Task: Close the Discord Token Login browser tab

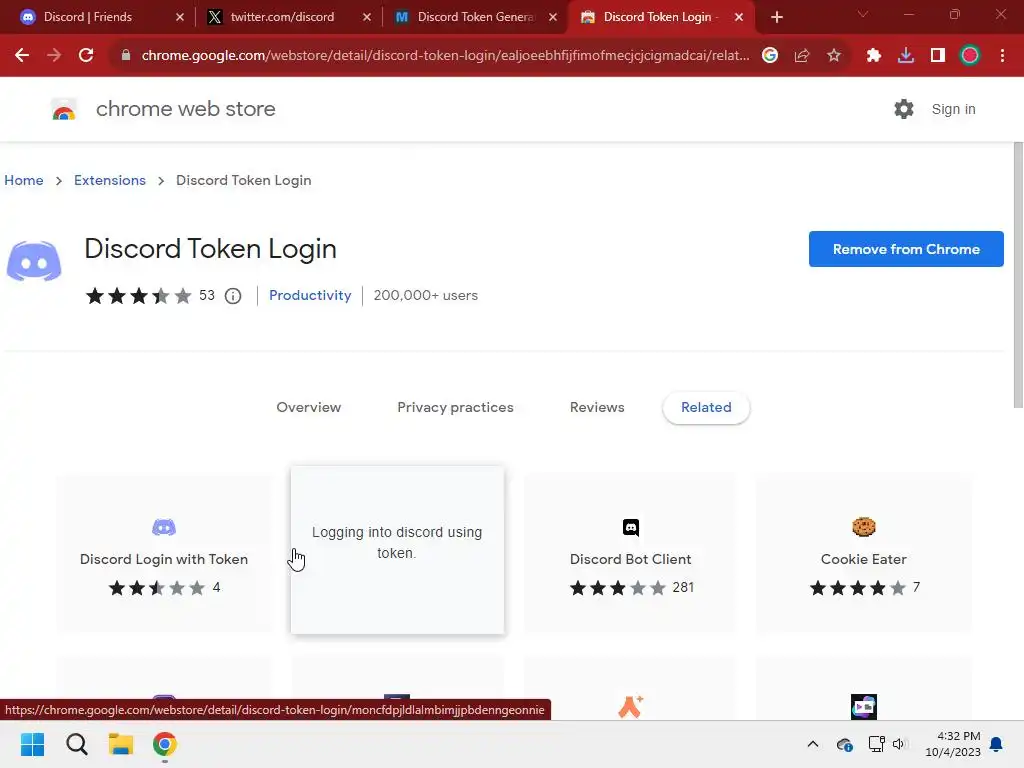Action: pos(739,17)
